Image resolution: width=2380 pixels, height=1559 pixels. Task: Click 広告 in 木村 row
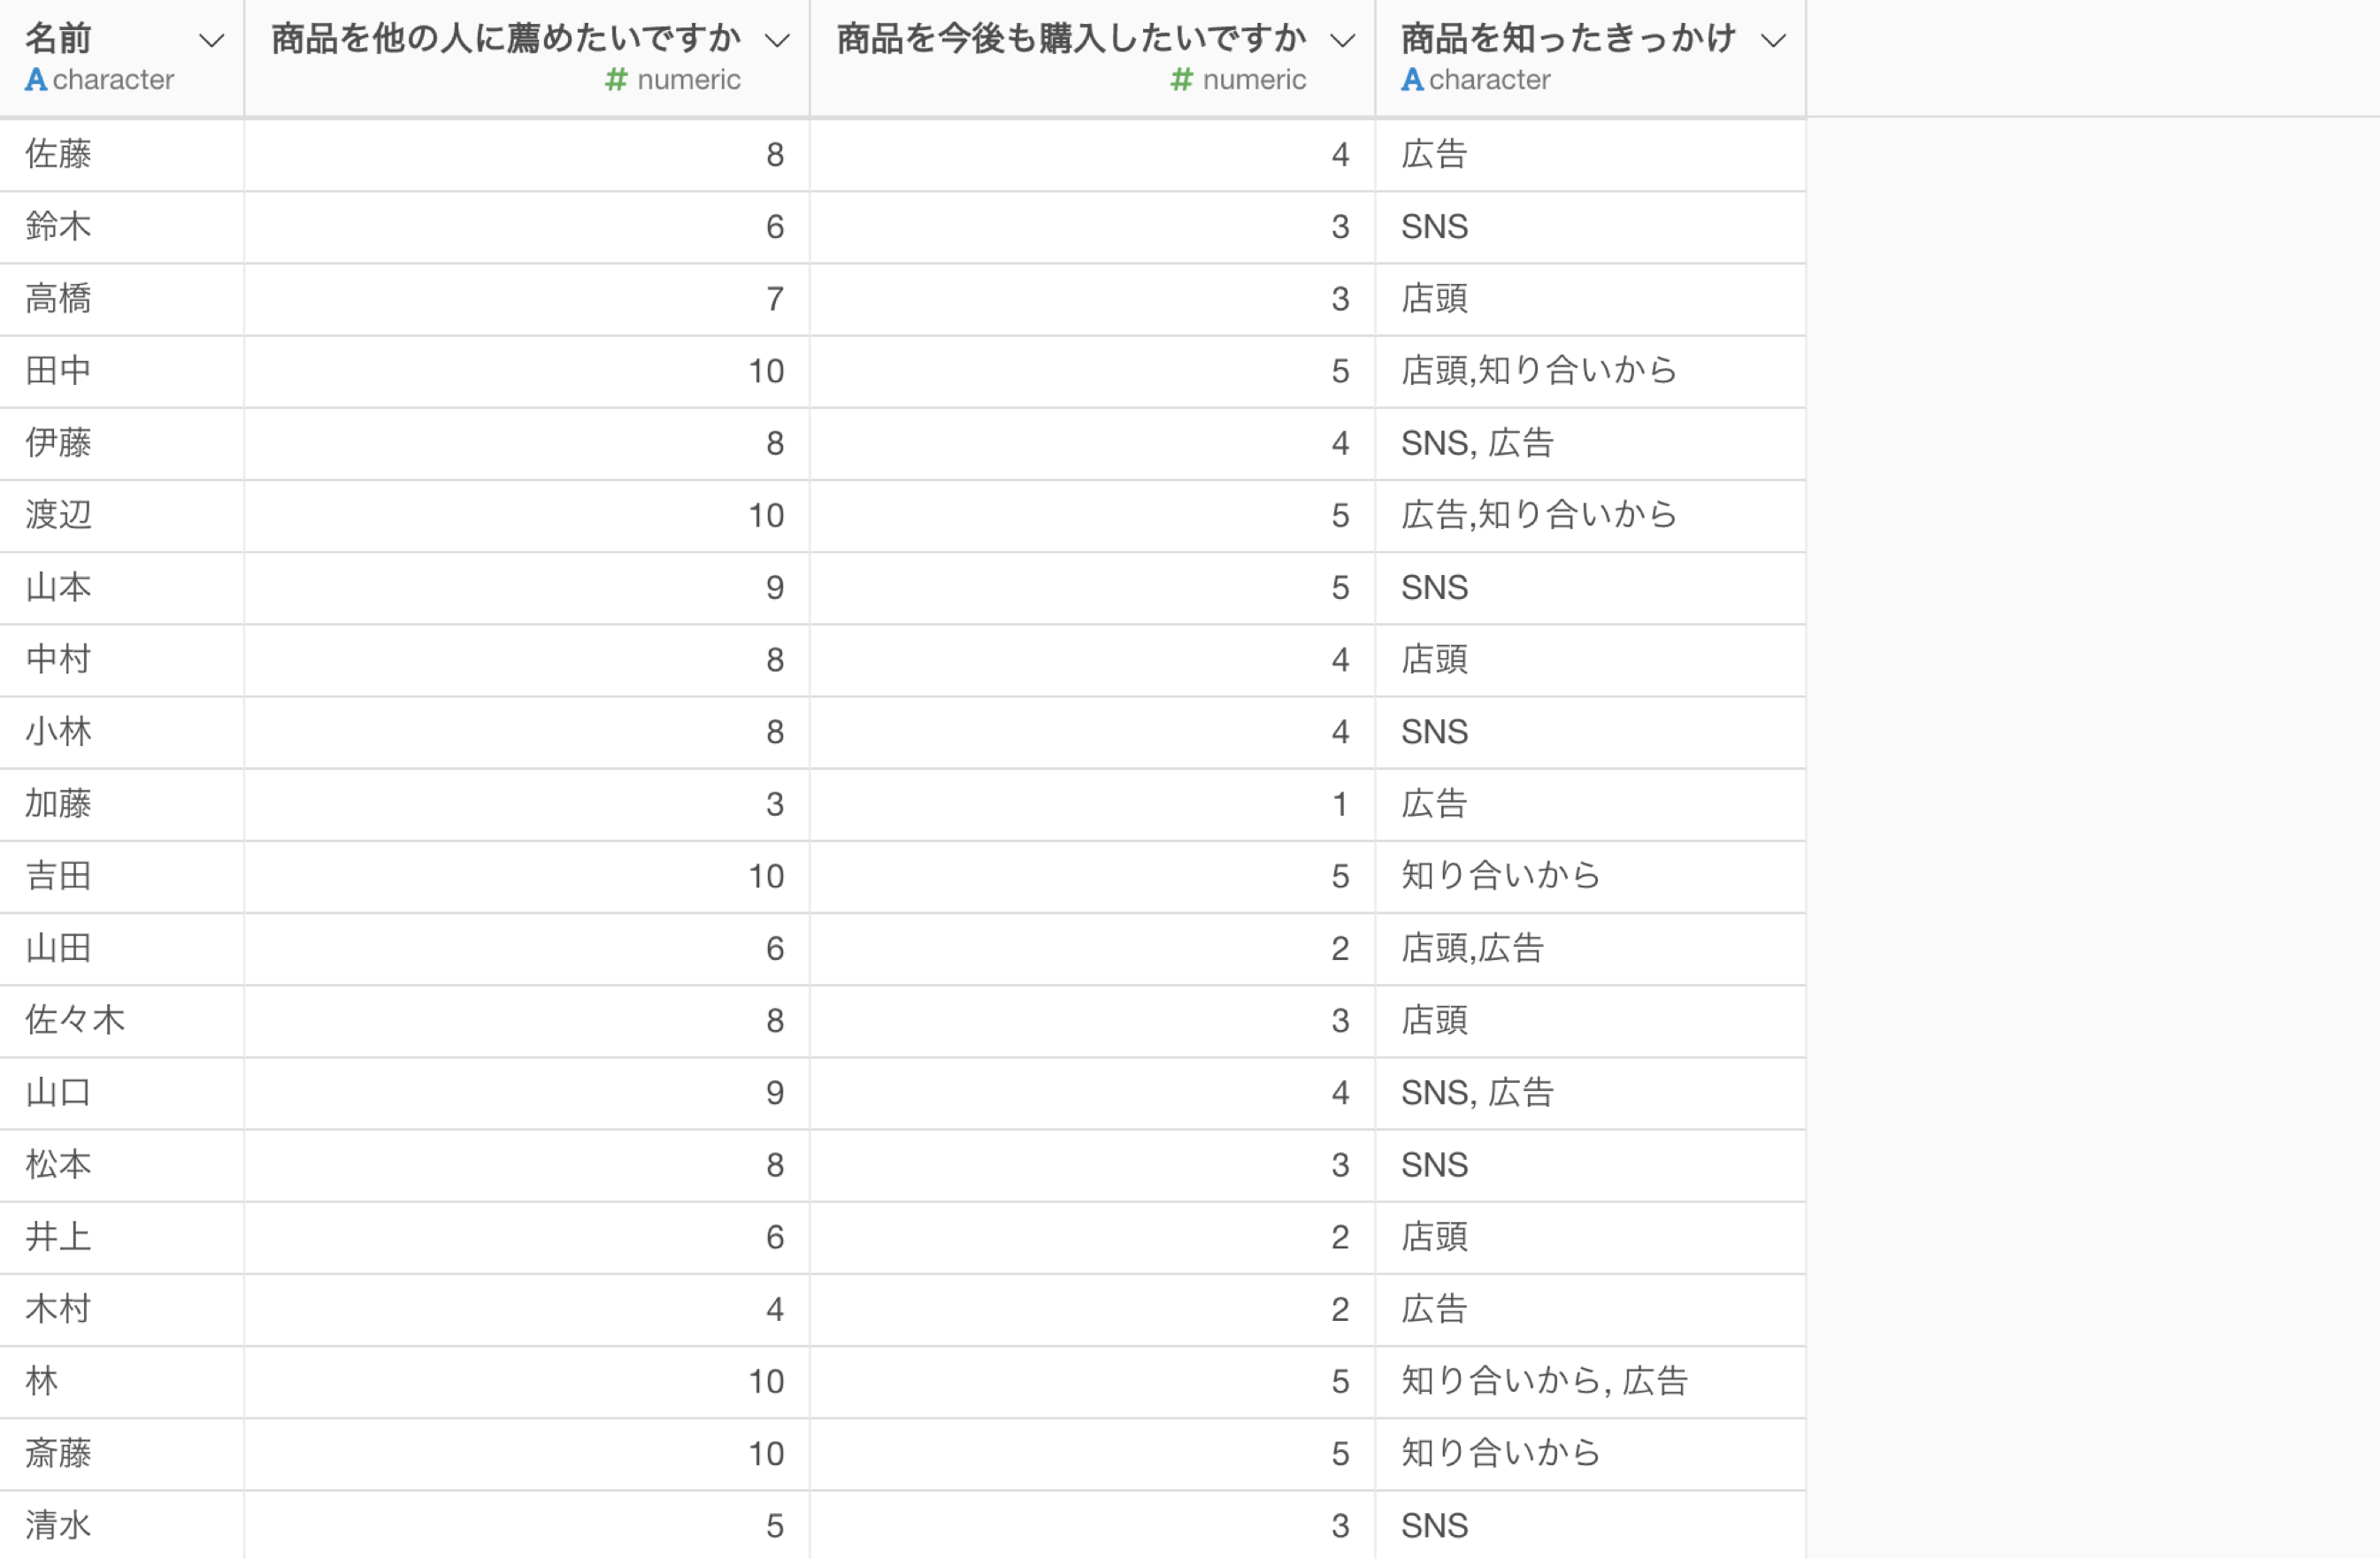point(1434,1309)
